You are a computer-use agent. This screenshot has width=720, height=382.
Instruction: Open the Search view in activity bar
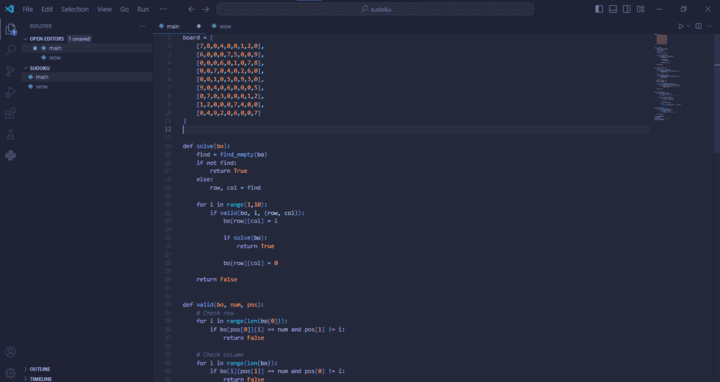[10, 50]
